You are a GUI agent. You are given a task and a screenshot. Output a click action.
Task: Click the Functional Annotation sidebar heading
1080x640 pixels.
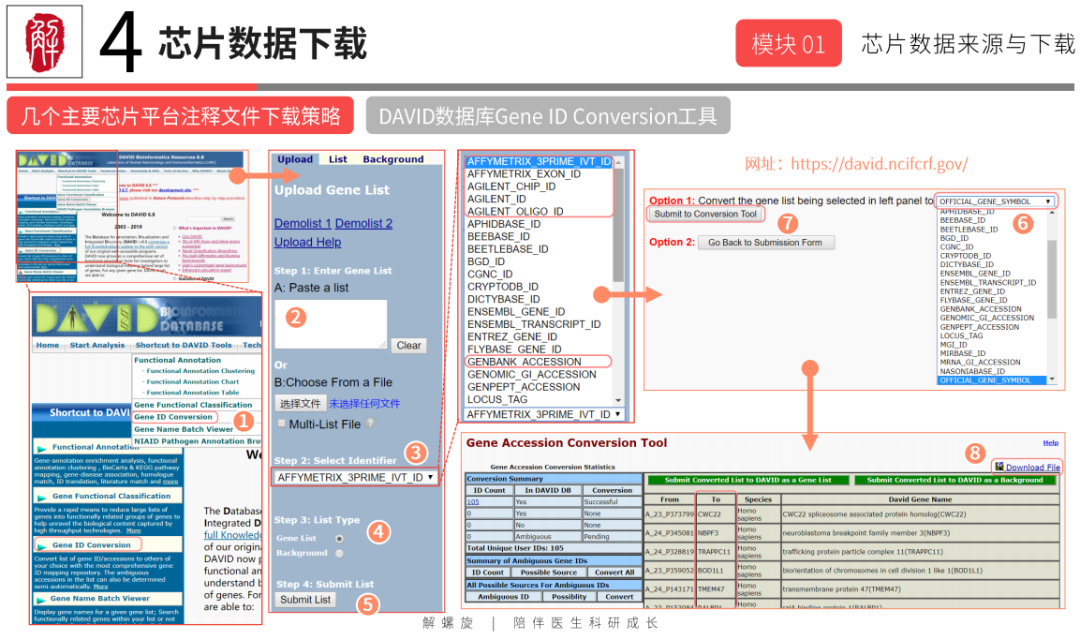pyautogui.click(x=95, y=447)
